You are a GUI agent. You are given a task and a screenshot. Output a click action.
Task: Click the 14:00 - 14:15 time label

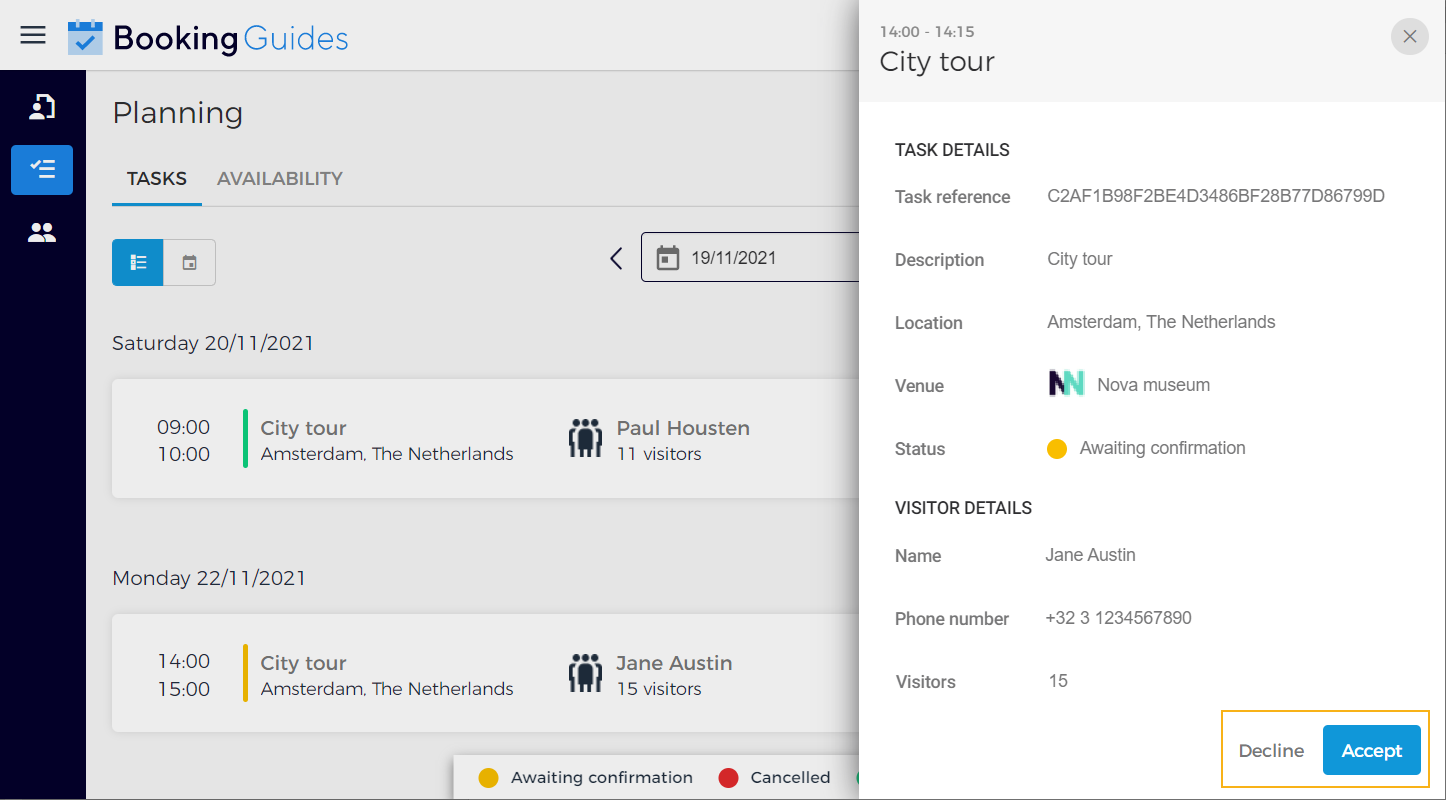(x=927, y=32)
